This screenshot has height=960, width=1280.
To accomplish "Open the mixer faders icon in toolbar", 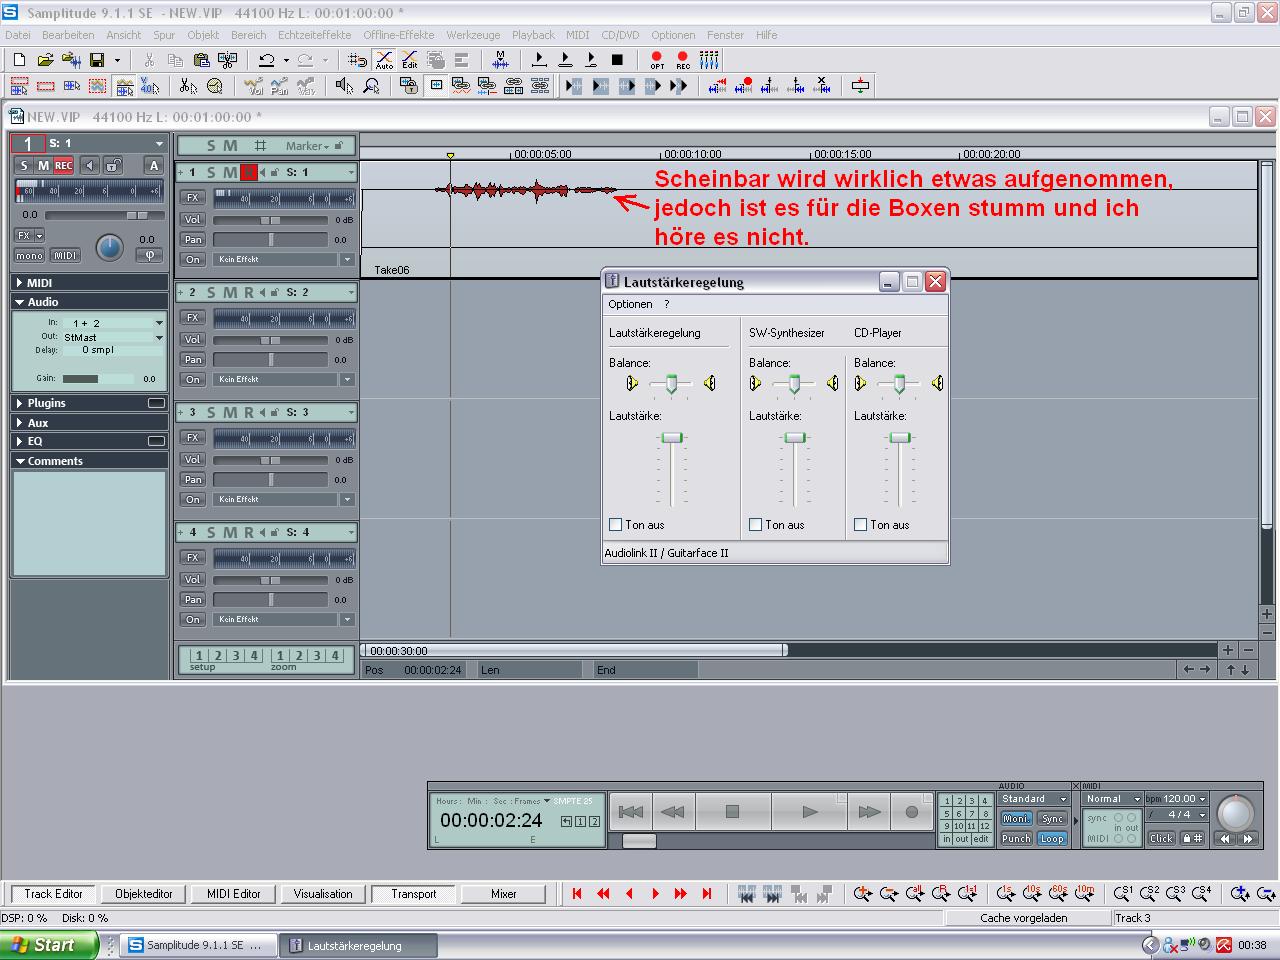I will point(709,60).
